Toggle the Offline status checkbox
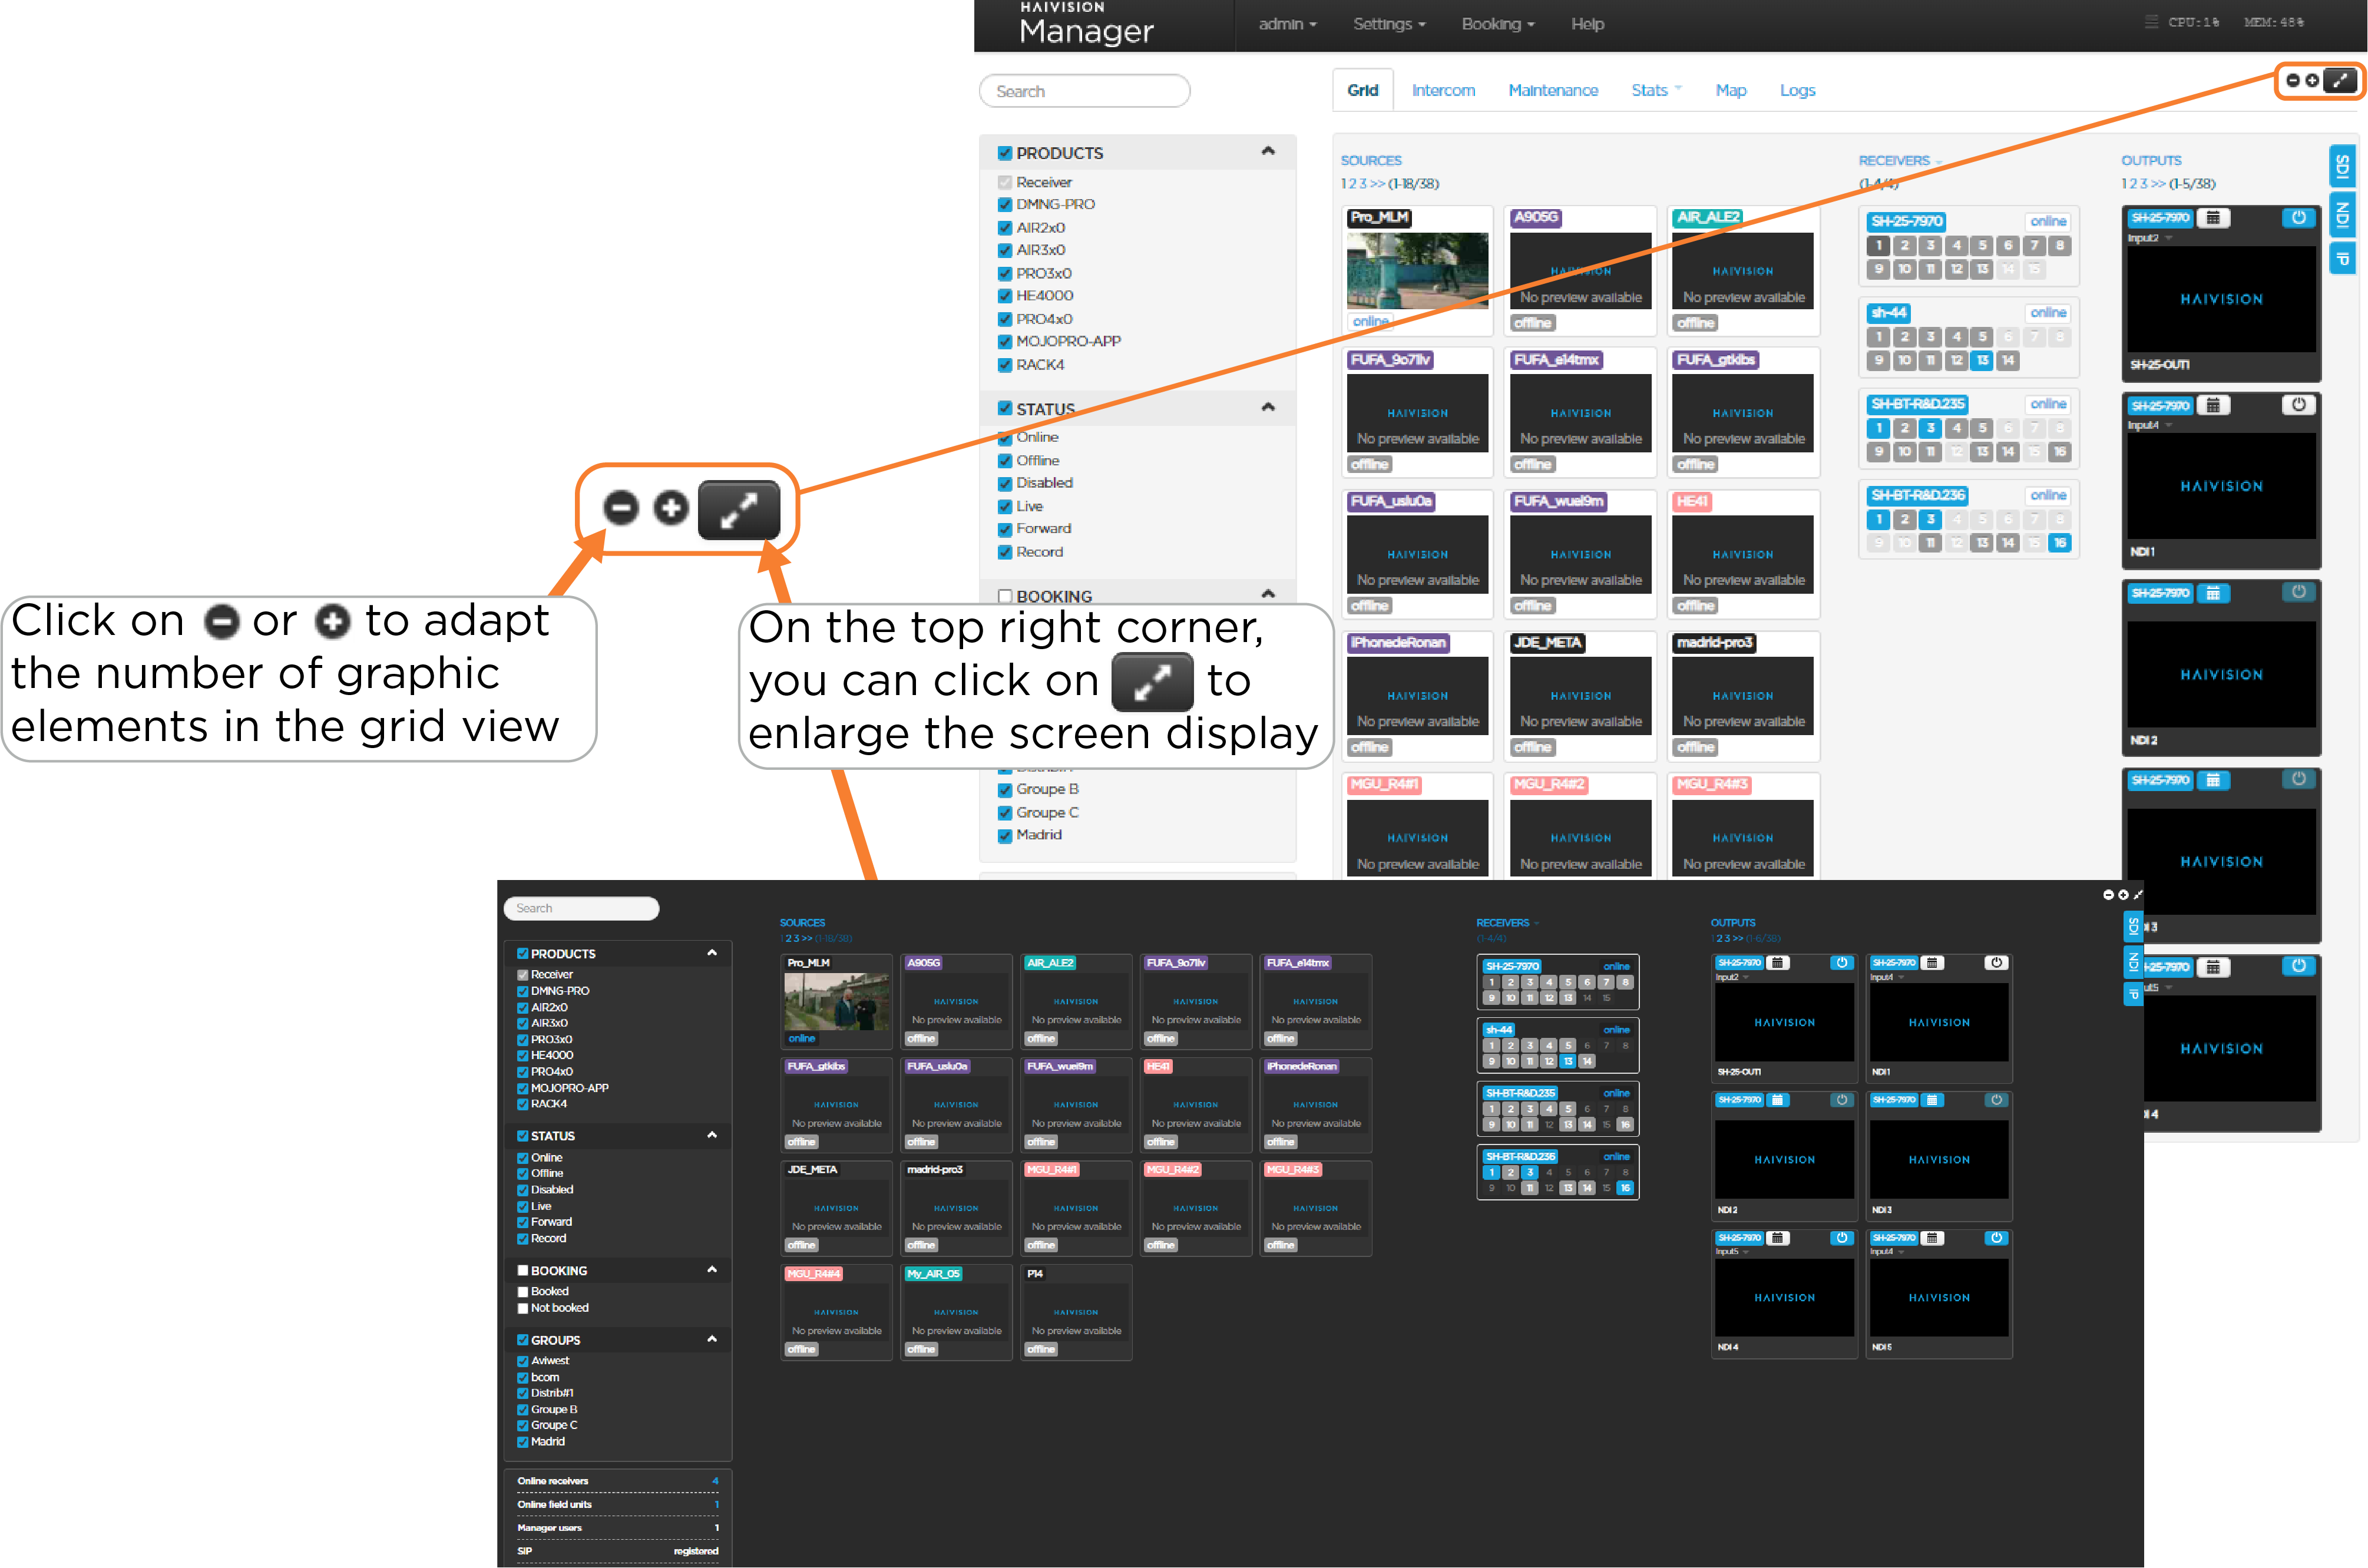 coord(1004,461)
